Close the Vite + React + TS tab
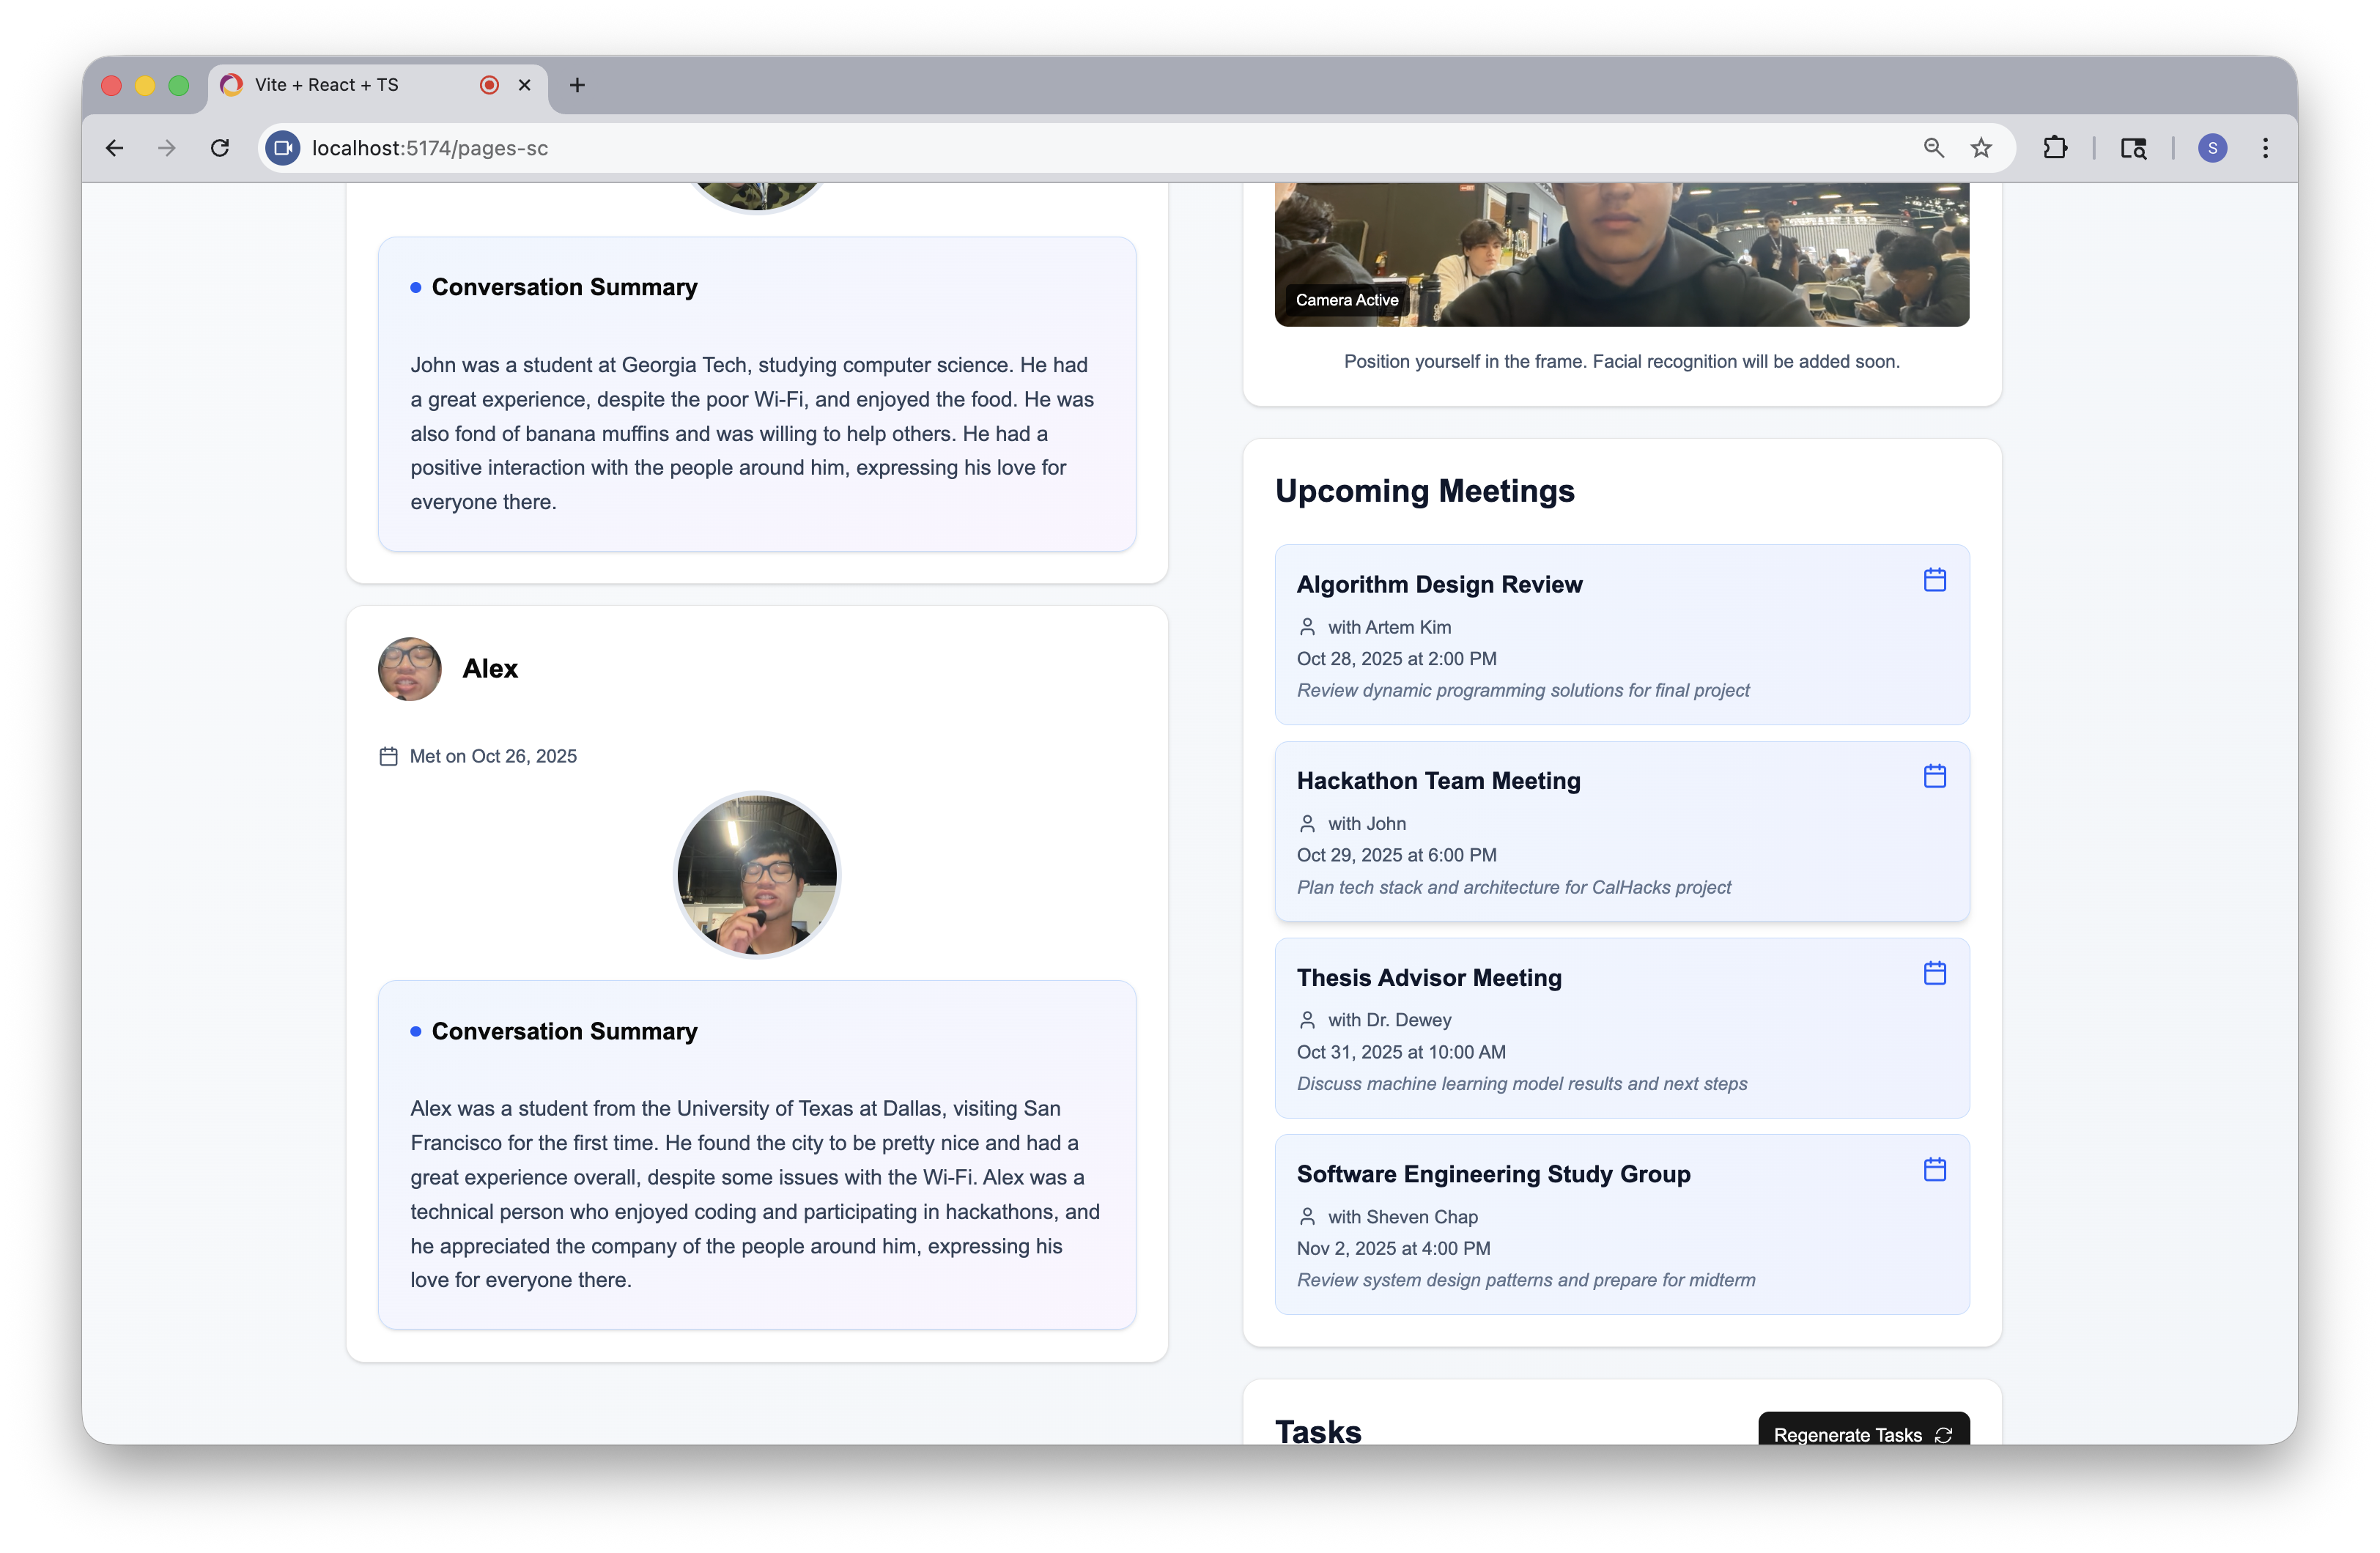The width and height of the screenshot is (2380, 1553). (524, 85)
